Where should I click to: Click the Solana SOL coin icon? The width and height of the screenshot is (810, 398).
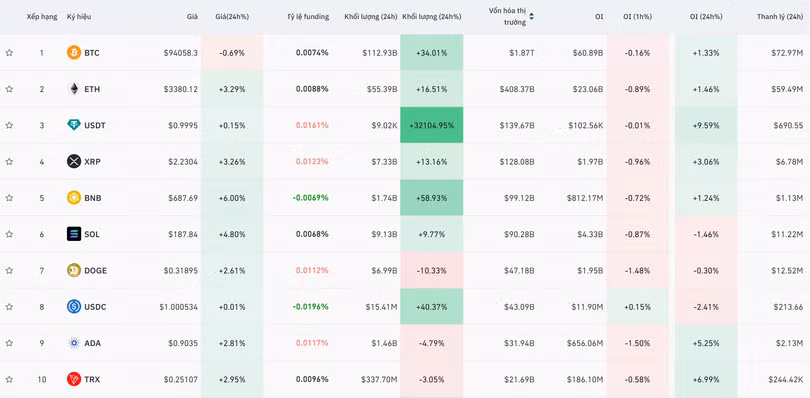tap(74, 234)
